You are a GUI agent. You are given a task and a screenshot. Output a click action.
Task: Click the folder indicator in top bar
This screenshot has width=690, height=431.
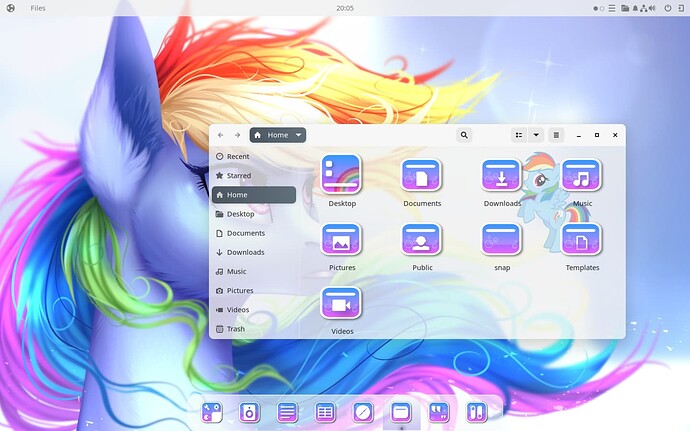click(625, 8)
